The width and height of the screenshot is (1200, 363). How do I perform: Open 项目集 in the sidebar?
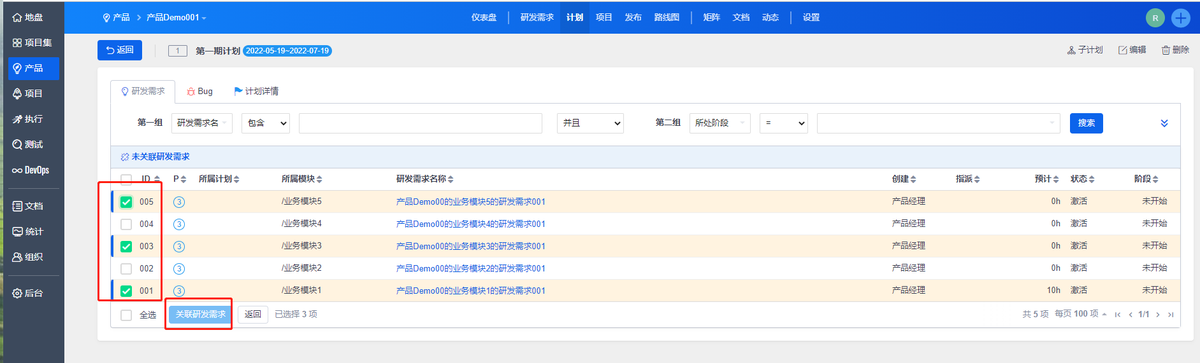coord(33,44)
